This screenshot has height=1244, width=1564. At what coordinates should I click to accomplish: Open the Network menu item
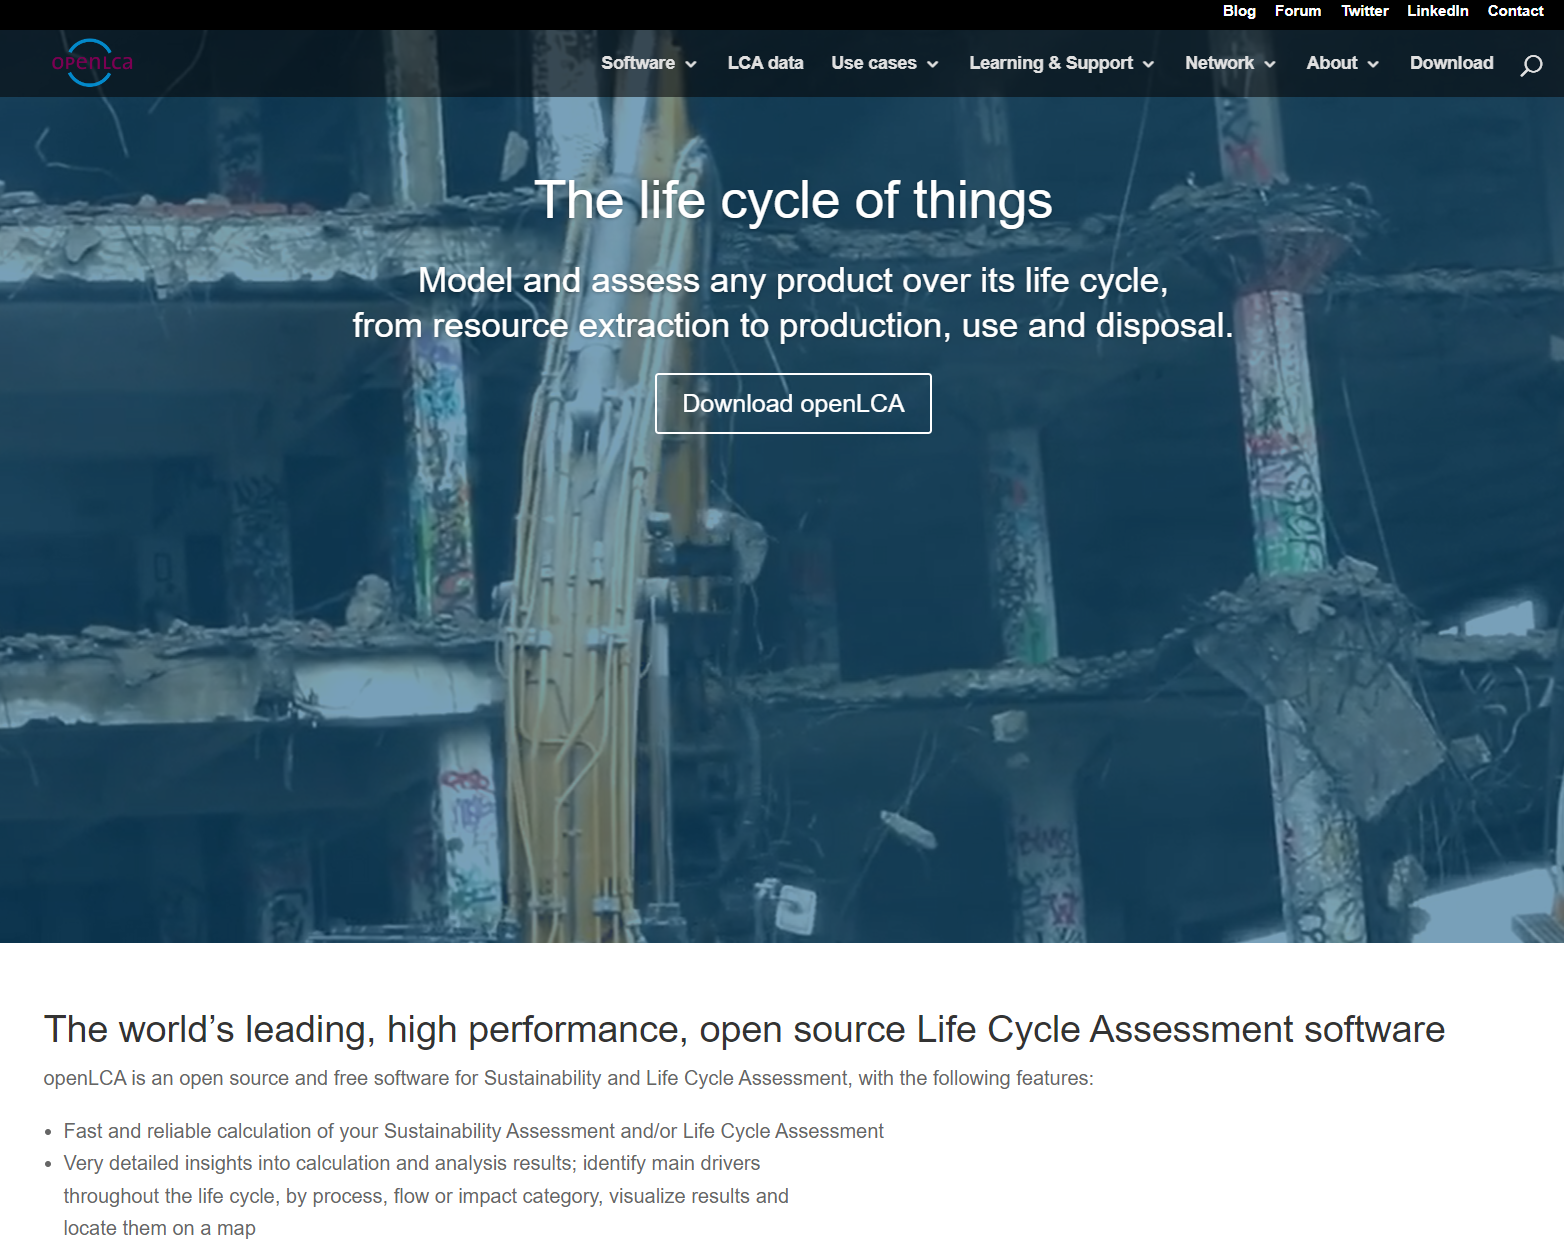click(x=1219, y=63)
